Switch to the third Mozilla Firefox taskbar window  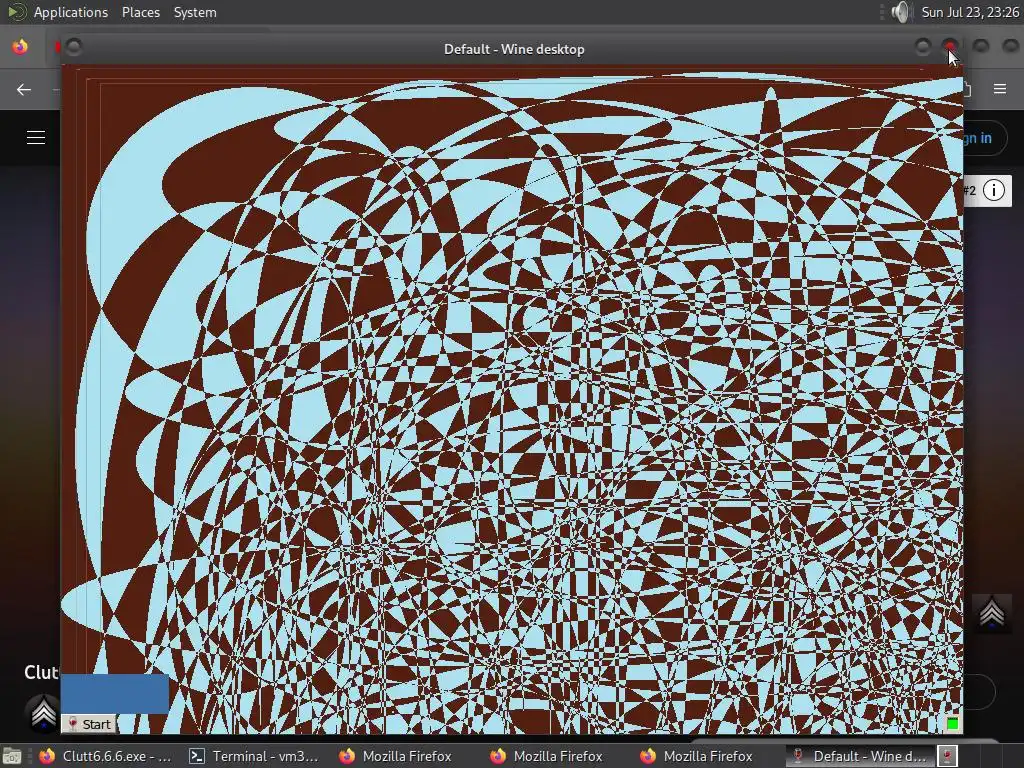point(696,756)
